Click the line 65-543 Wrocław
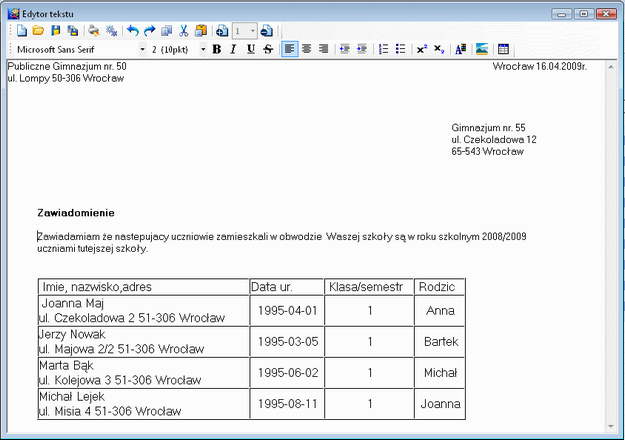This screenshot has height=440, width=625. click(x=487, y=151)
